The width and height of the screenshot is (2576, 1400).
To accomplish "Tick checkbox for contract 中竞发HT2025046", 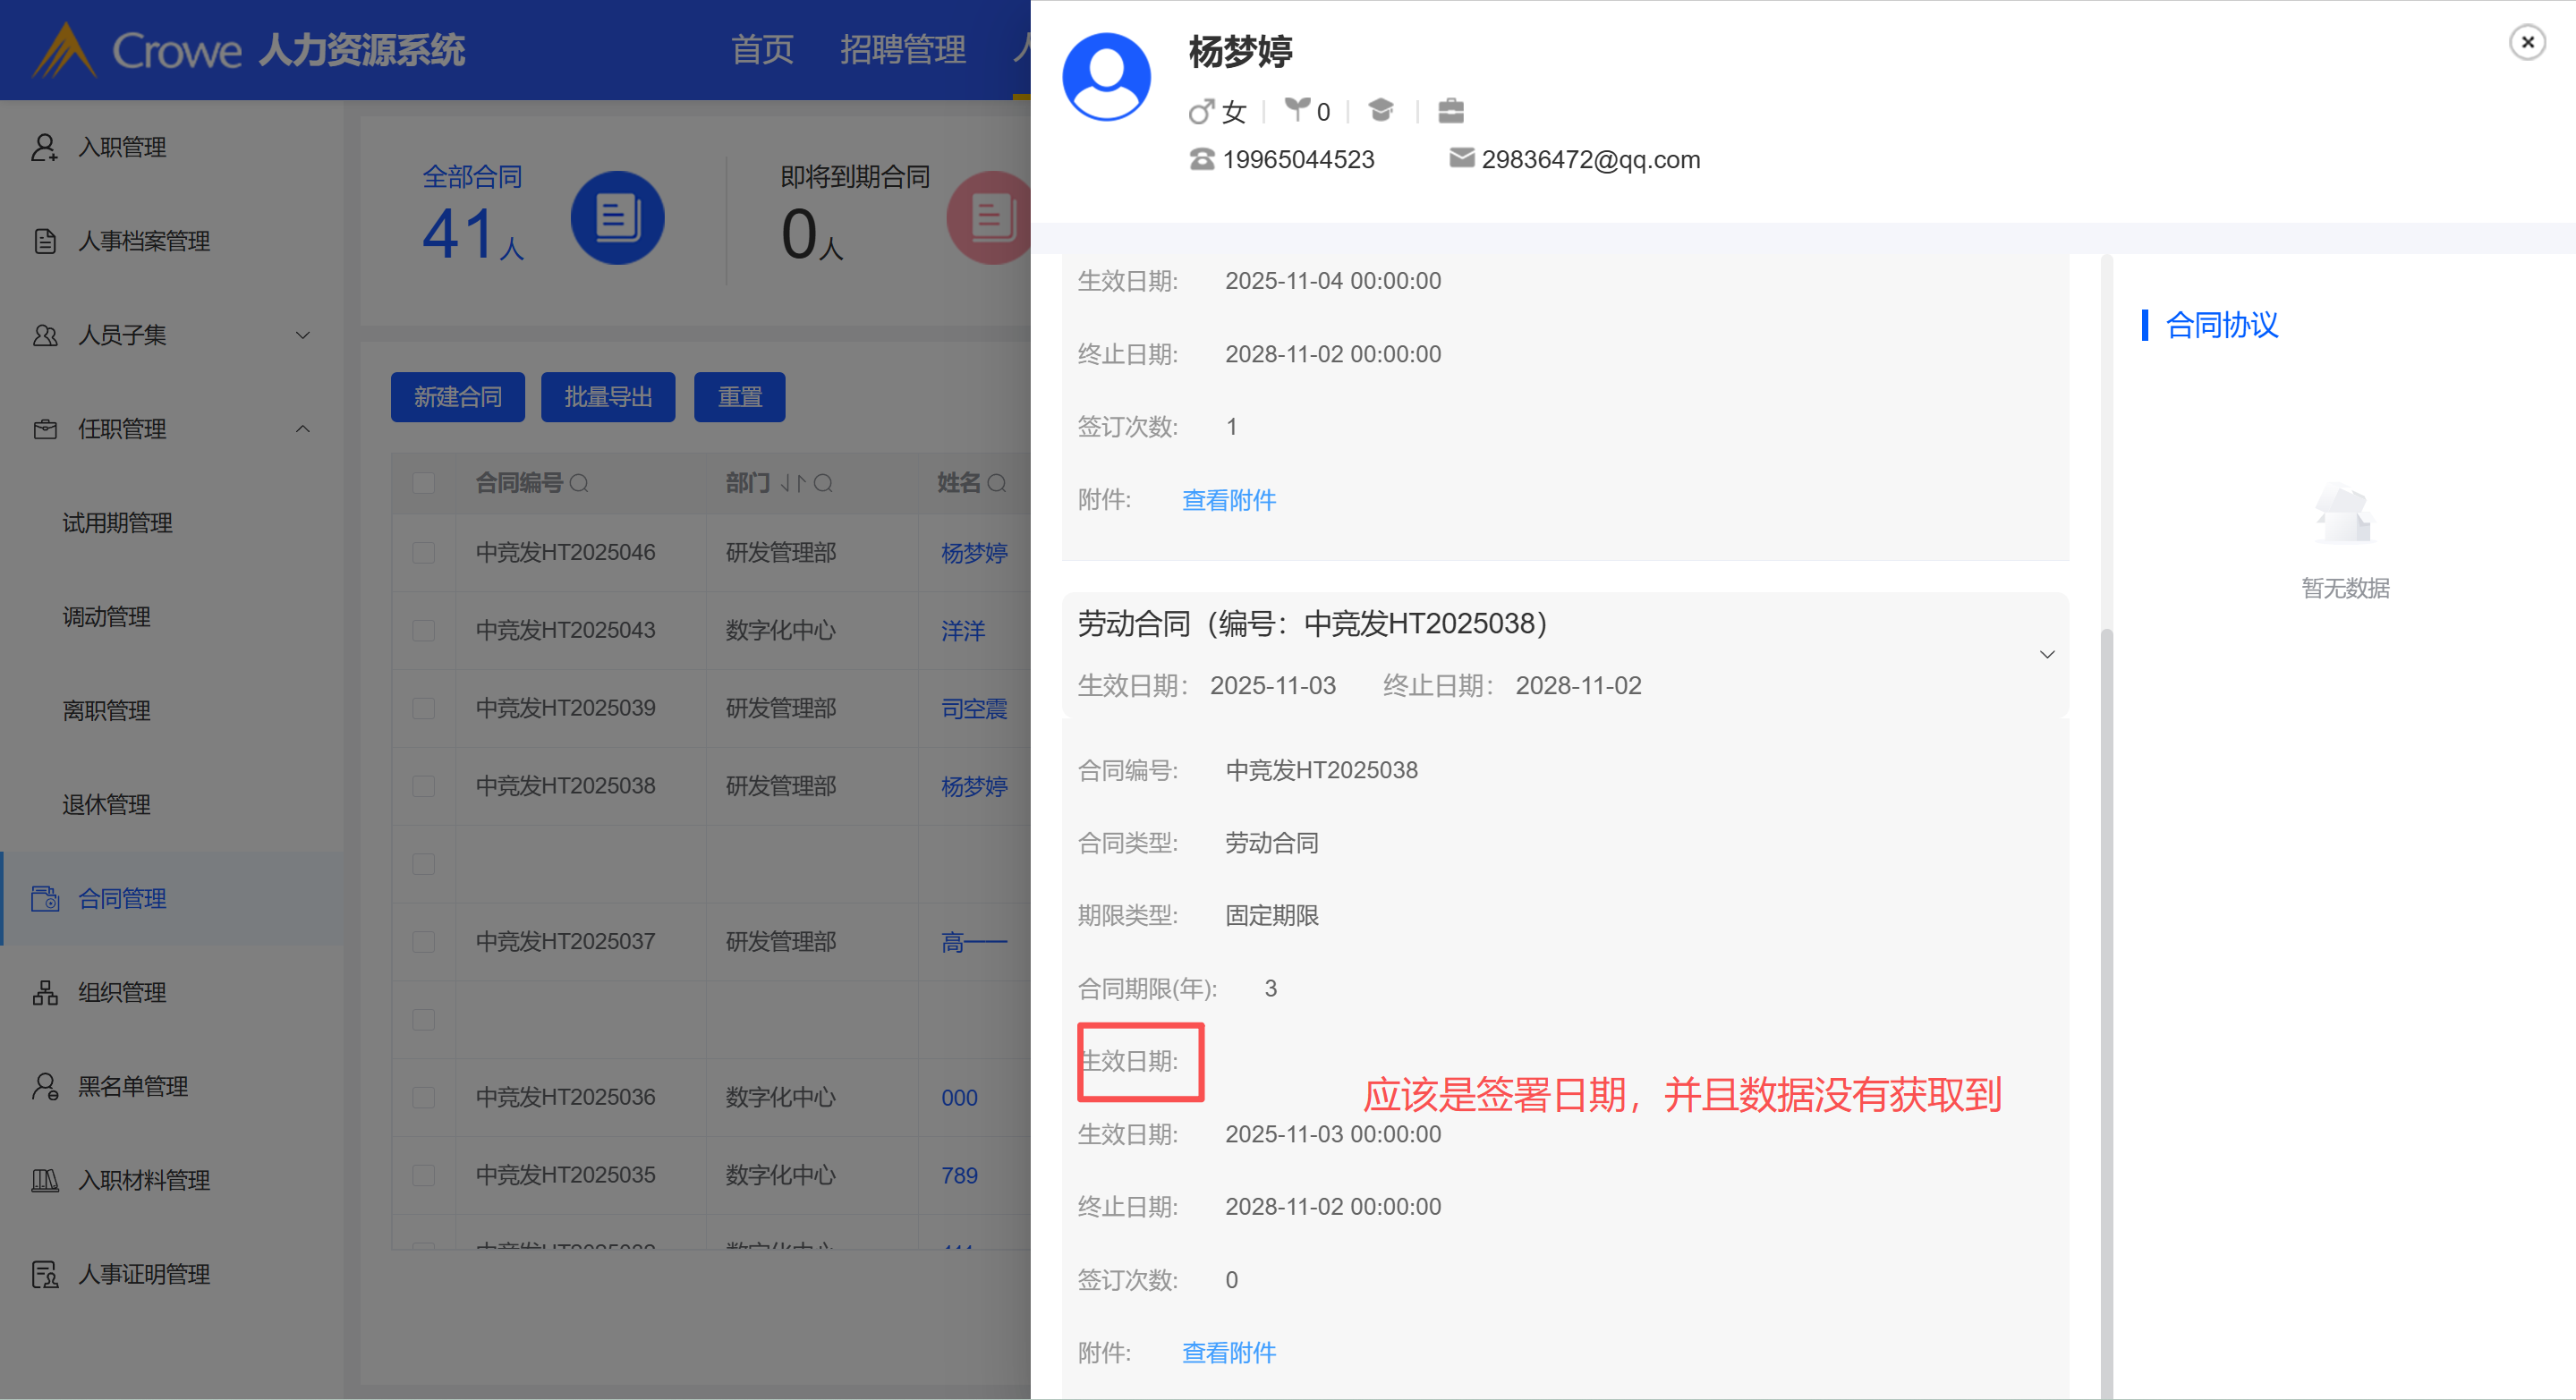I will click(x=424, y=553).
